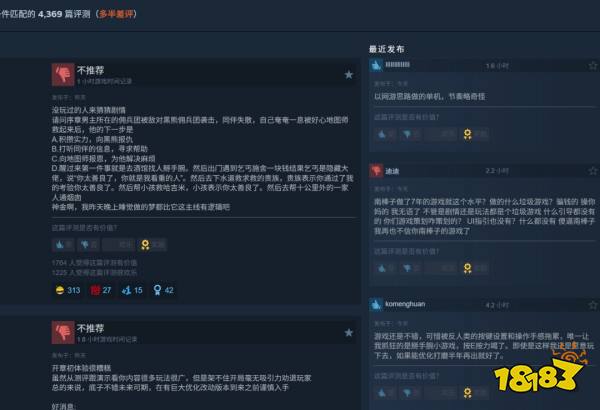Viewport: 600px width, 410px height.
Task: Click the star icon on the first 不推荐 review
Action: coord(349,75)
